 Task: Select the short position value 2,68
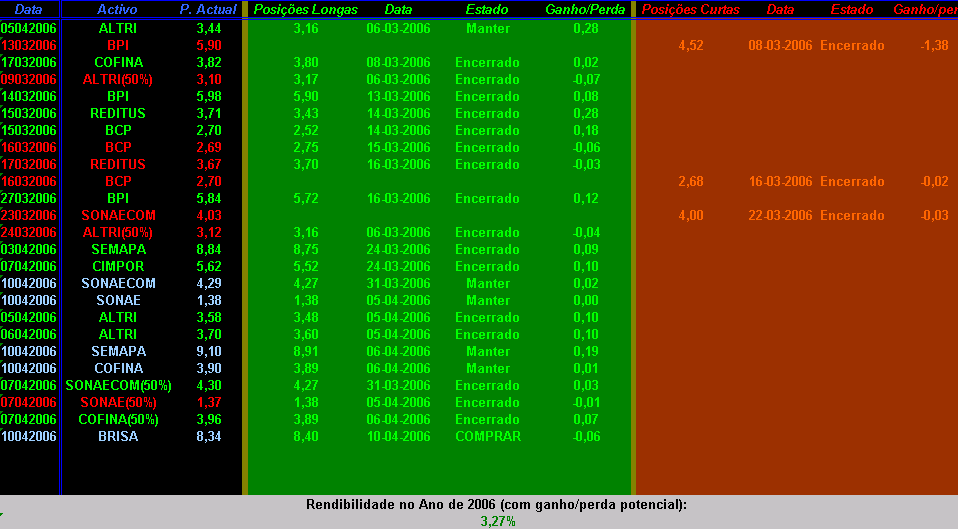[x=691, y=181]
